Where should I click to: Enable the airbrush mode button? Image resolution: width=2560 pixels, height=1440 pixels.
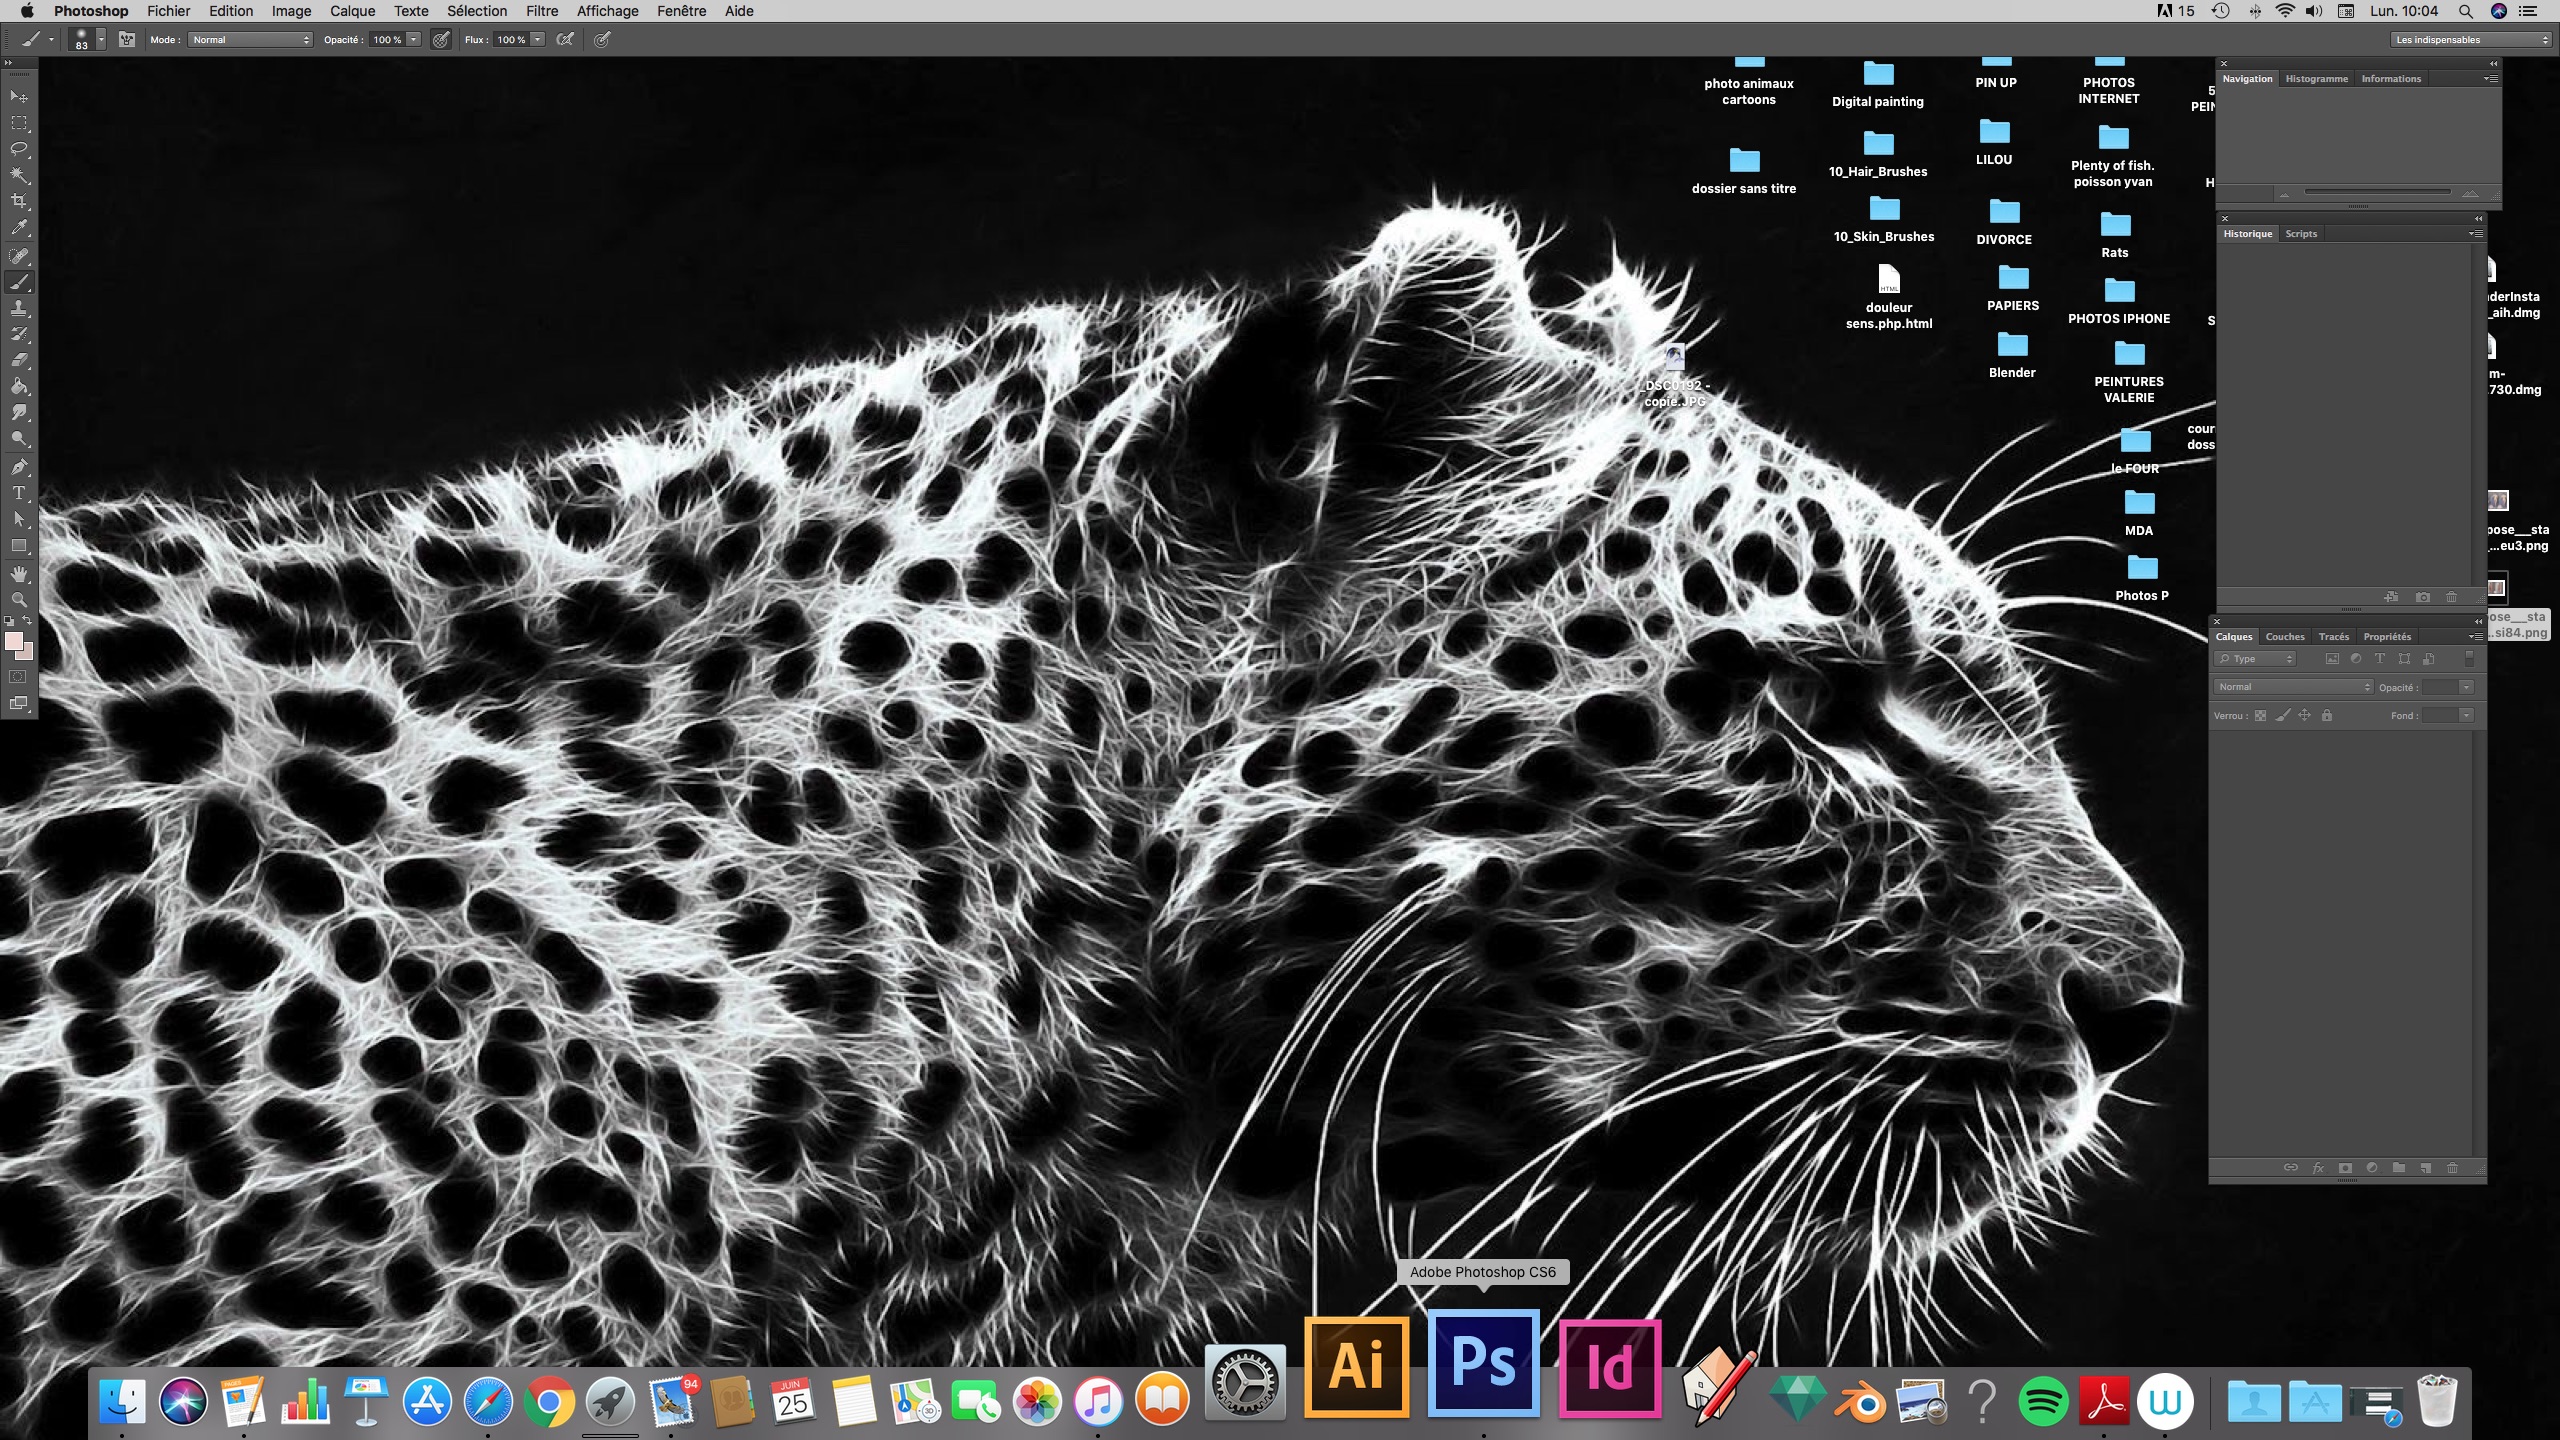(565, 40)
